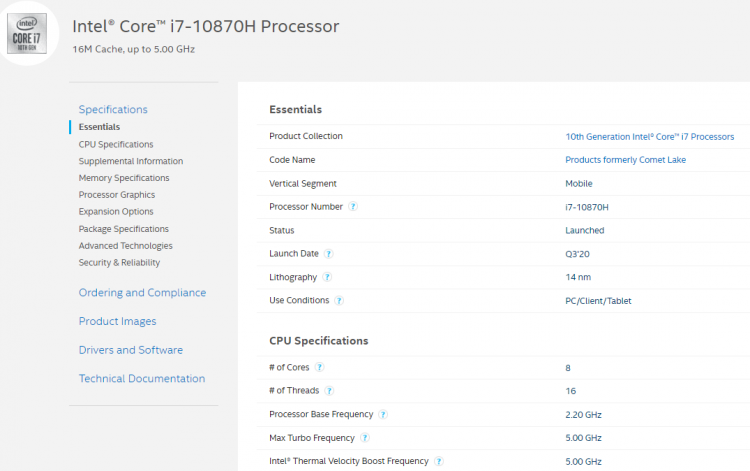
Task: Open Technical Documentation
Action: point(142,379)
